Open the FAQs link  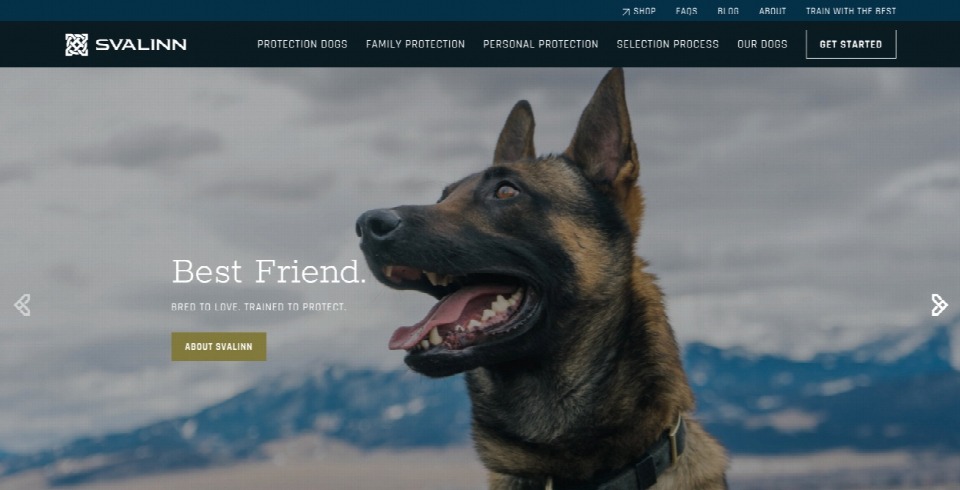tap(686, 11)
